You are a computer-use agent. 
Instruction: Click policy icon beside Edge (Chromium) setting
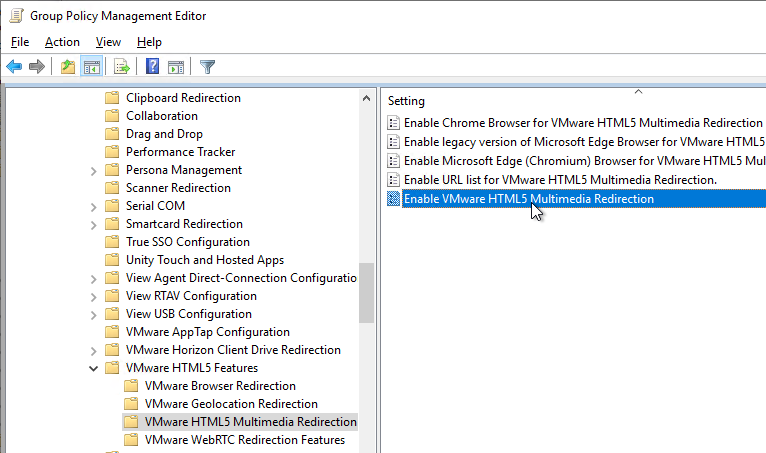click(x=393, y=161)
